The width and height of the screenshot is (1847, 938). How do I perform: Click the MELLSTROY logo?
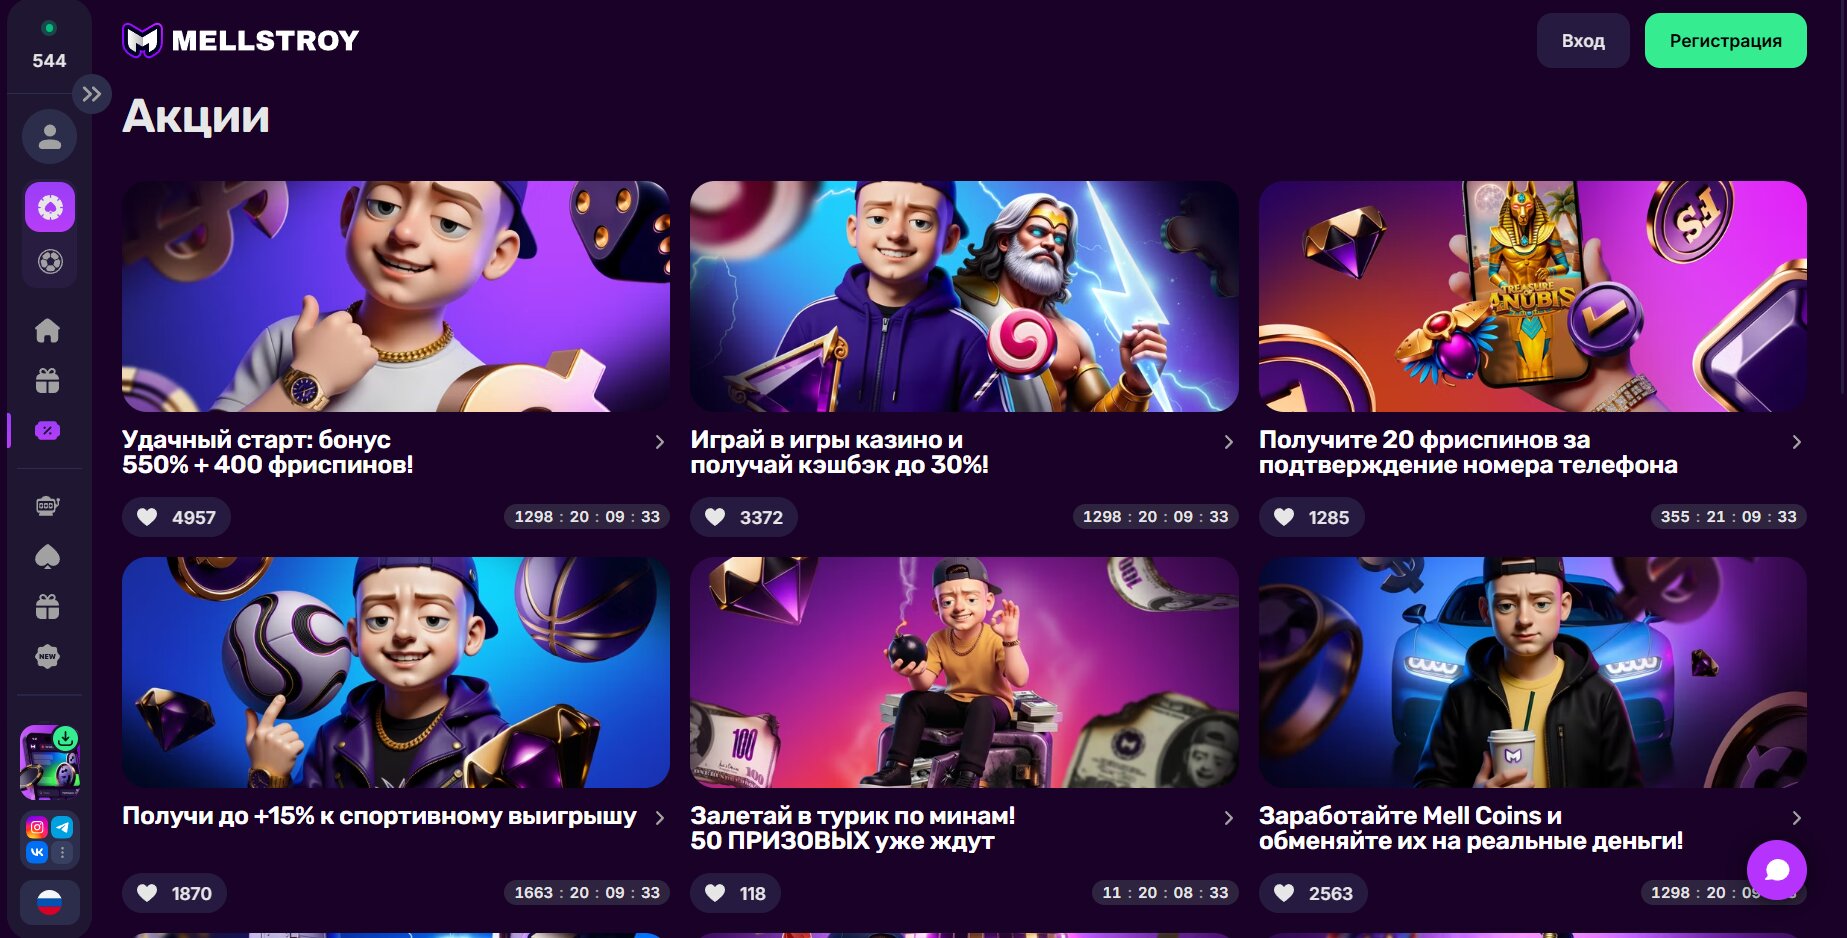click(240, 41)
